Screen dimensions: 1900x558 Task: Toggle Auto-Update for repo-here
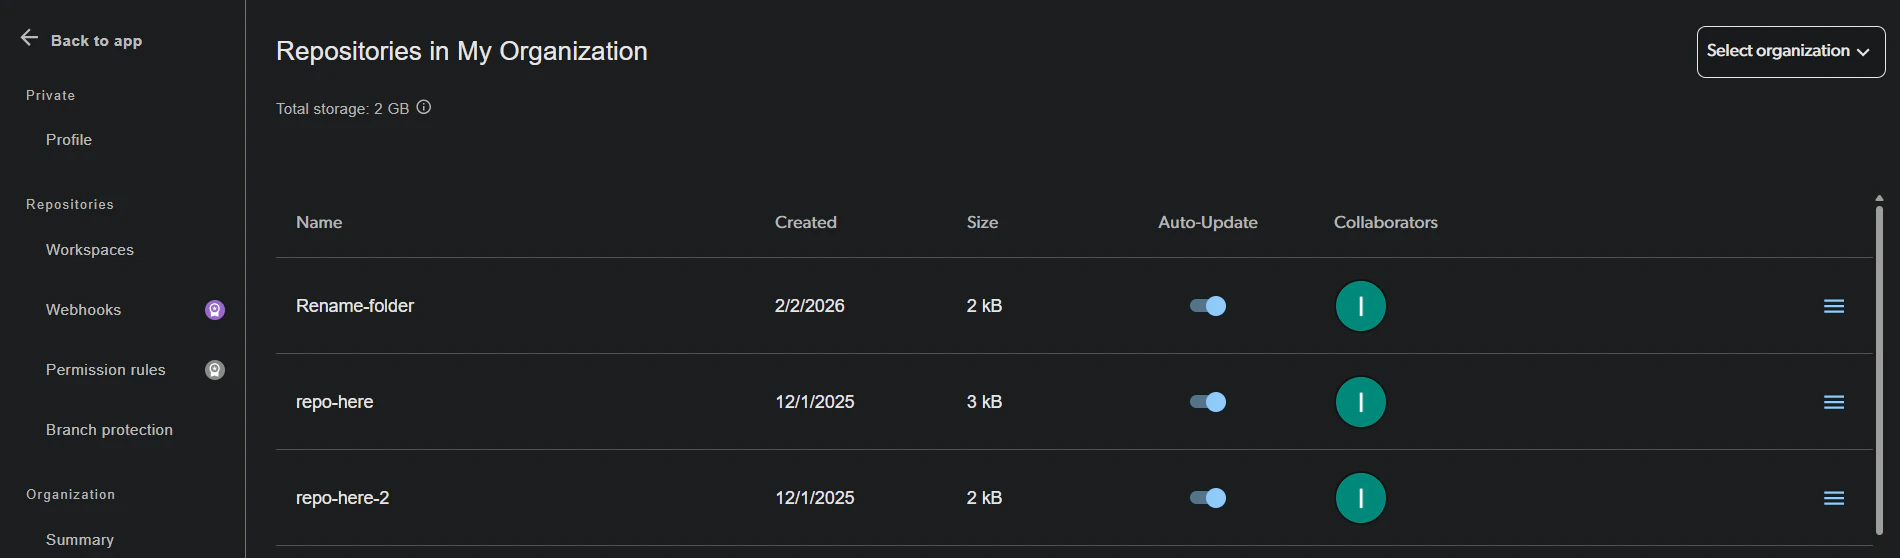click(1208, 402)
